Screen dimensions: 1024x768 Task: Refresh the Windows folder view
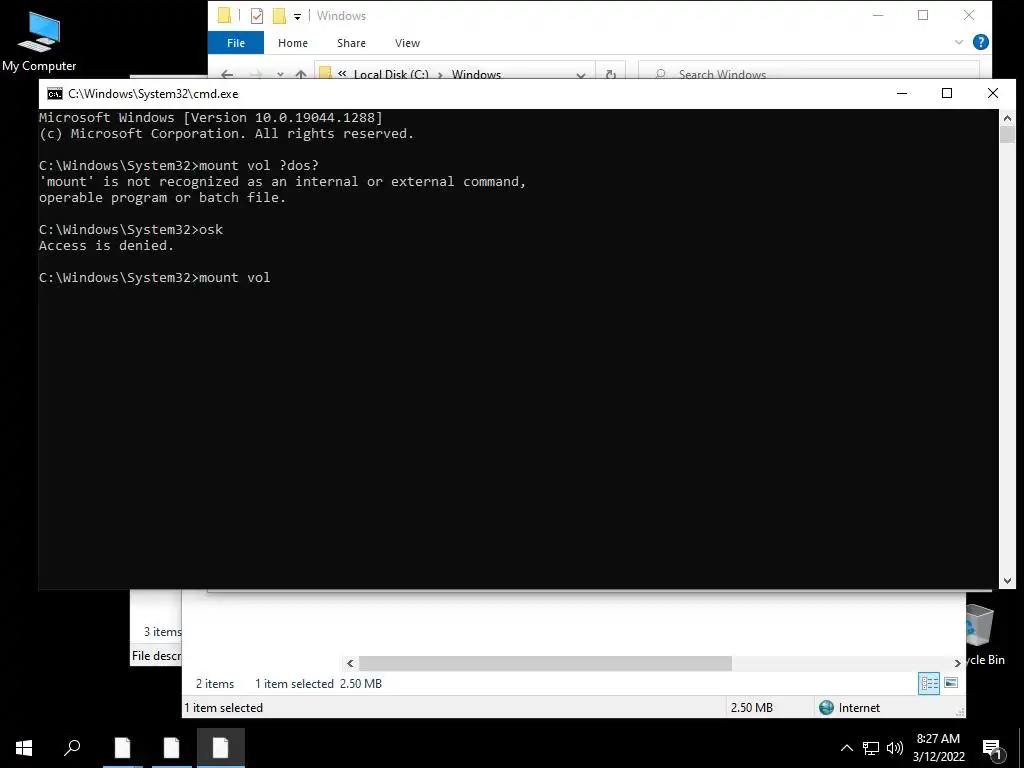click(x=611, y=74)
